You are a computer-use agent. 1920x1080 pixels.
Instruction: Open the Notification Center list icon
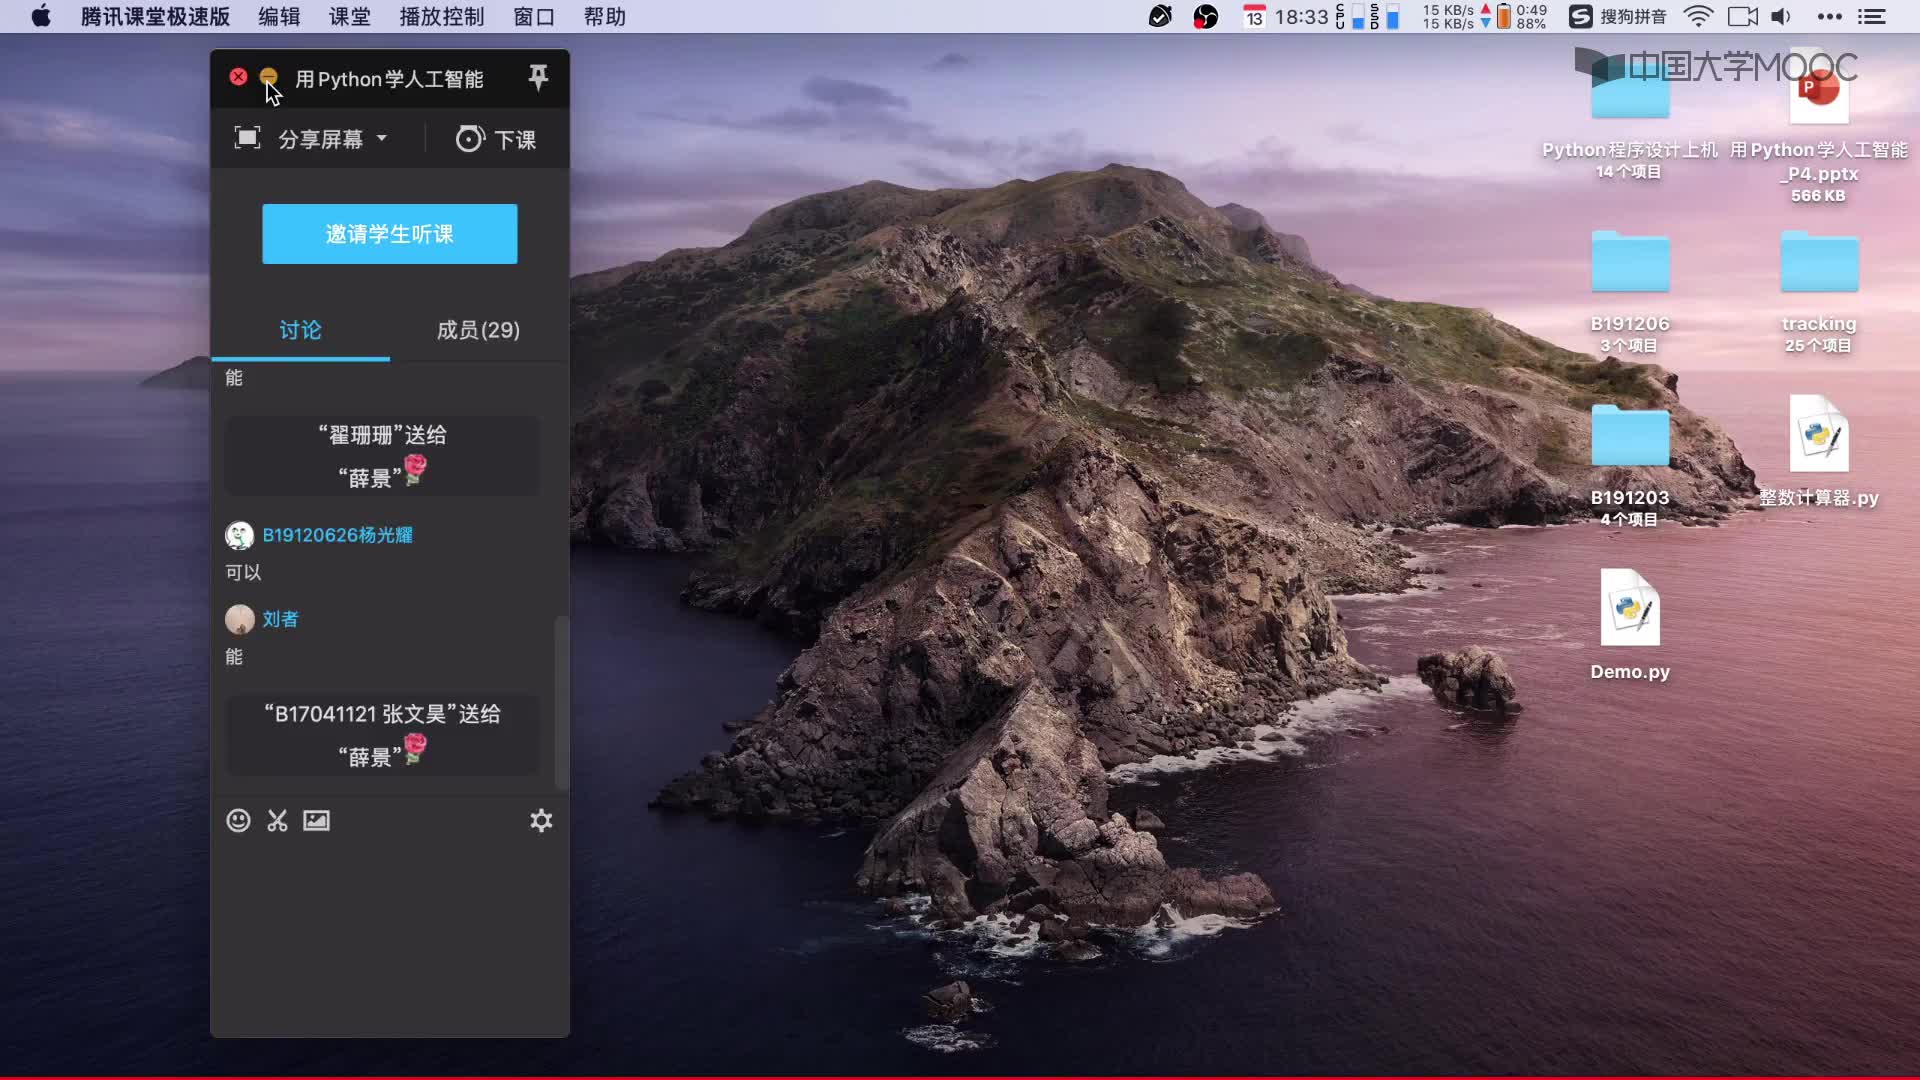pos(1871,16)
